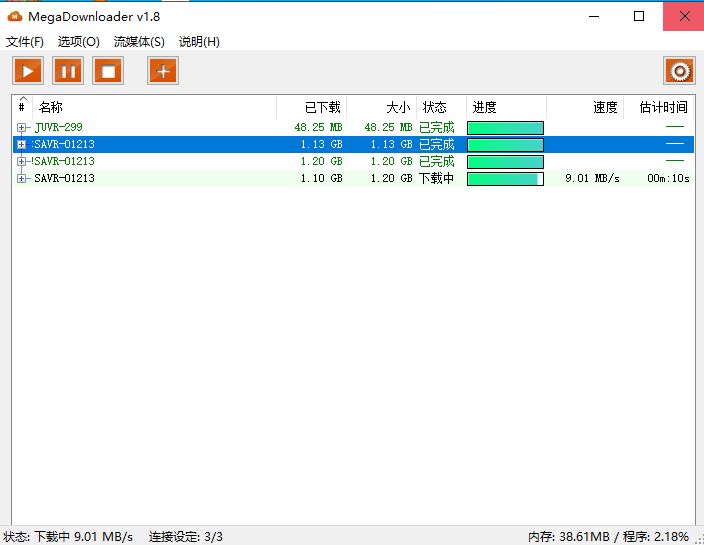The image size is (704, 545).
Task: Open the 文件(F) menu
Action: tap(25, 42)
